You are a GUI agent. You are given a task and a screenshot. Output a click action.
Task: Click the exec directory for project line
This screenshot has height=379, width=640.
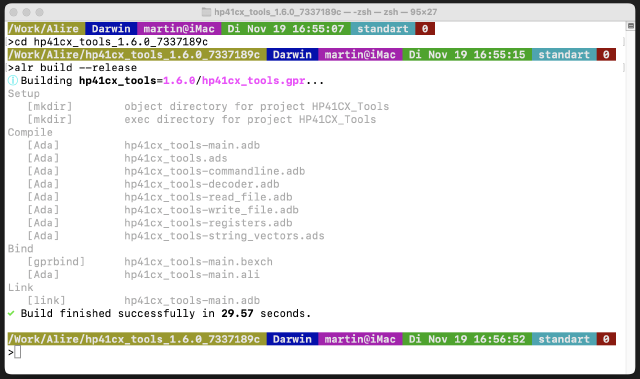coord(250,120)
